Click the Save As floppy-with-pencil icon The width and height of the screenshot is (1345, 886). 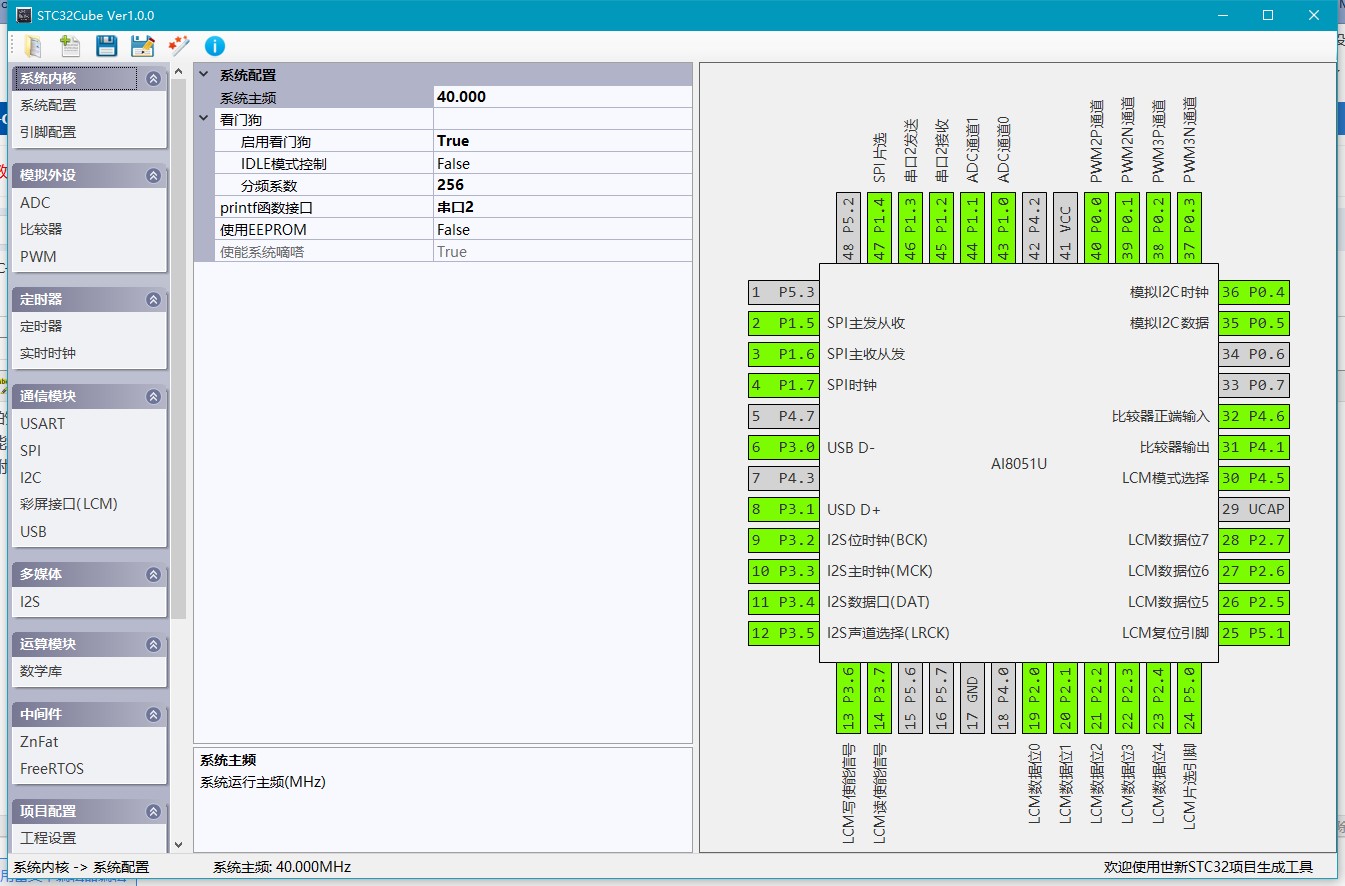pyautogui.click(x=143, y=46)
